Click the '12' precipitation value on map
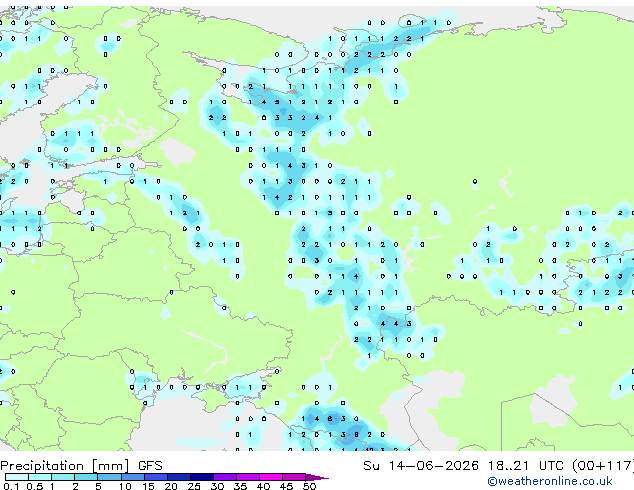634x490 pixels. click(x=369, y=449)
